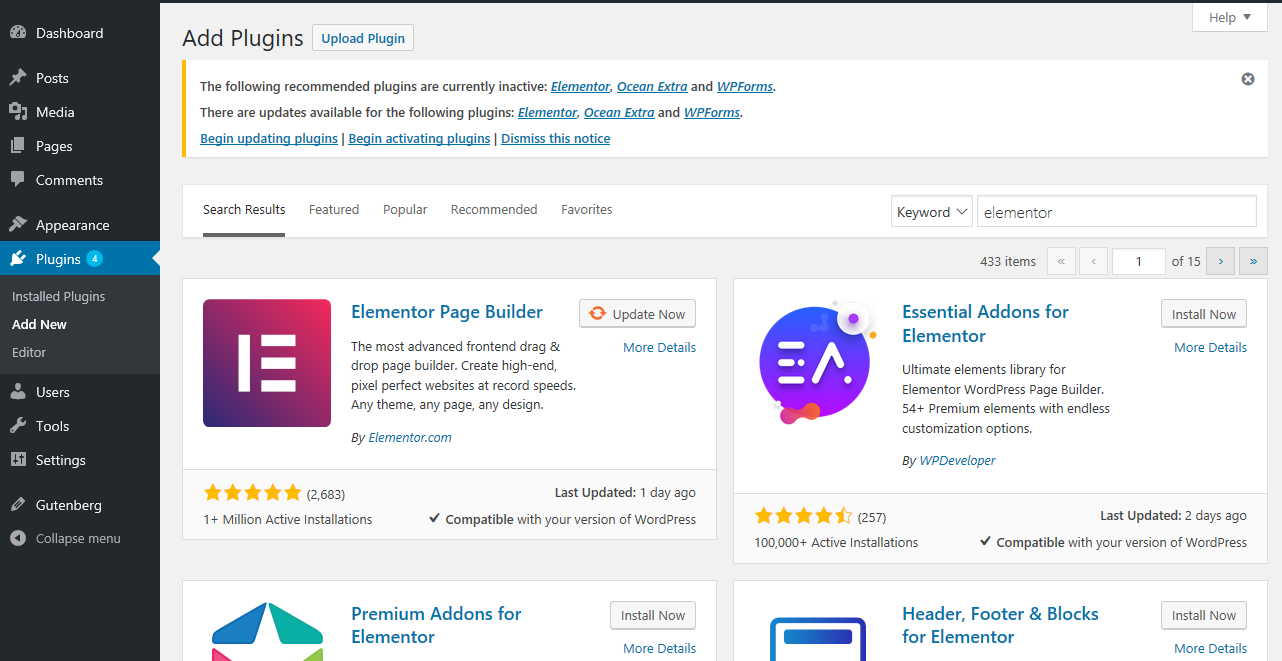Click the 433 items count text
The height and width of the screenshot is (661, 1282).
1008,261
